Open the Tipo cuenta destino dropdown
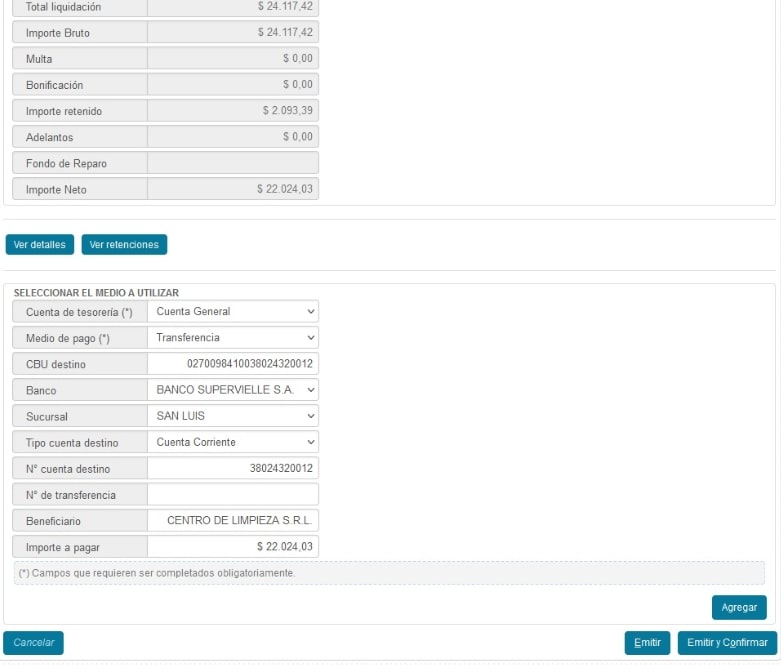This screenshot has width=781, height=665. pyautogui.click(x=232, y=442)
